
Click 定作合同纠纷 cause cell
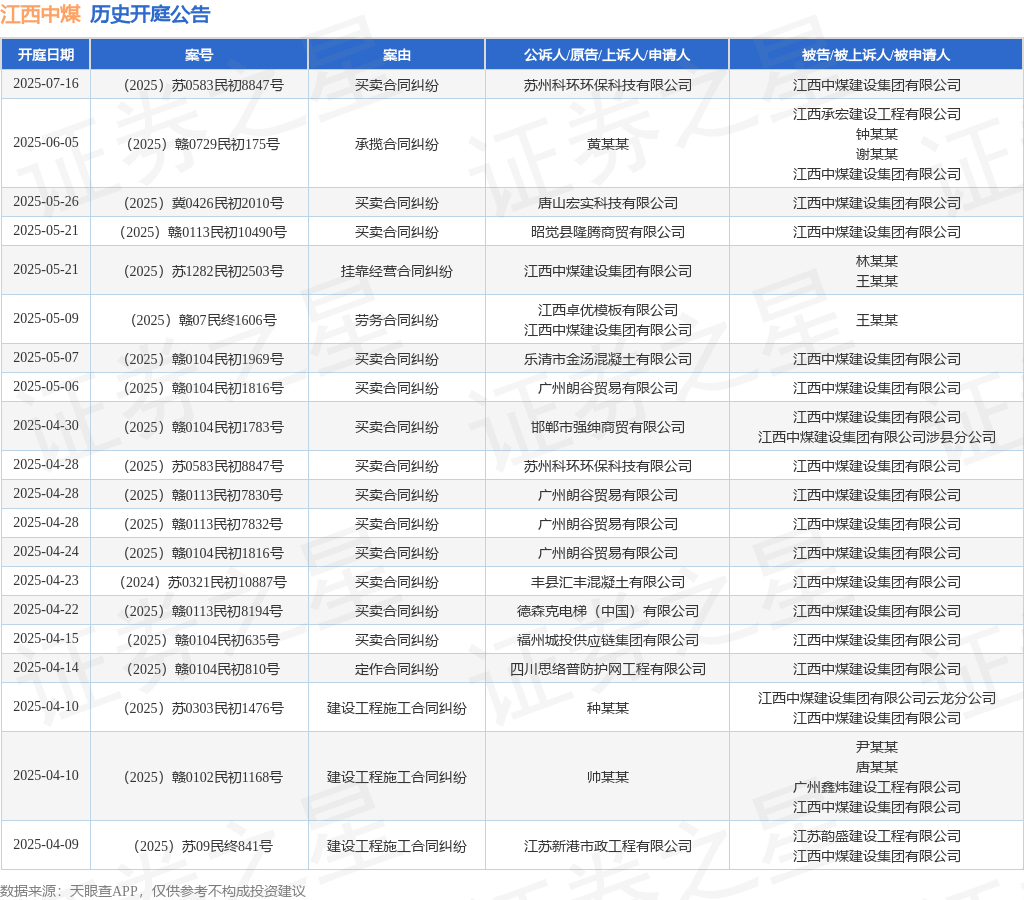point(396,669)
